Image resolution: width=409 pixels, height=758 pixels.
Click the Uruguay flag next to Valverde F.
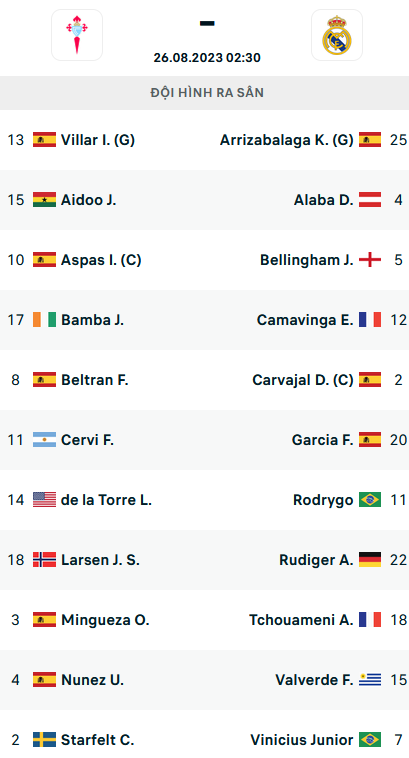coord(370,679)
